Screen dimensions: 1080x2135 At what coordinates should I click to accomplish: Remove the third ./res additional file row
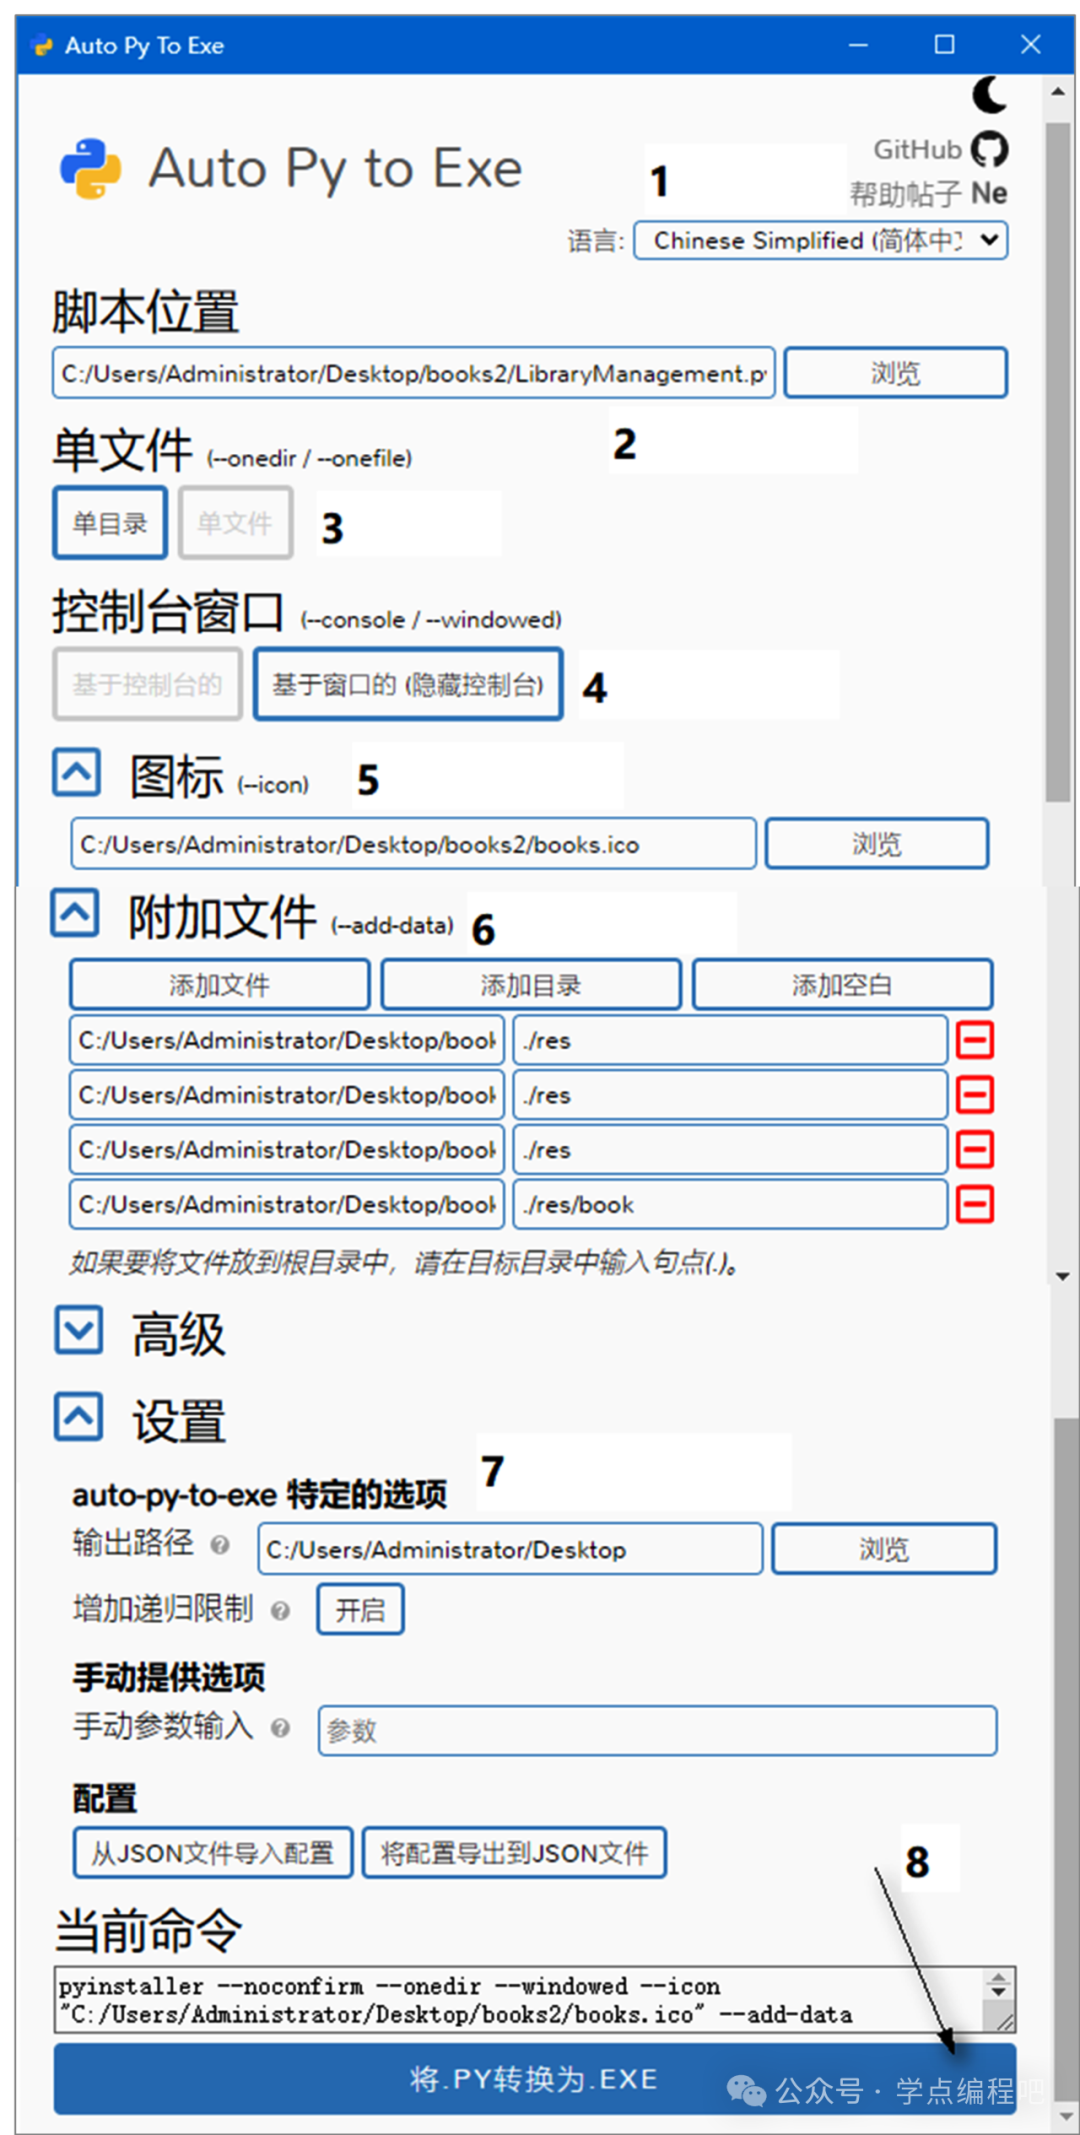click(x=975, y=1150)
